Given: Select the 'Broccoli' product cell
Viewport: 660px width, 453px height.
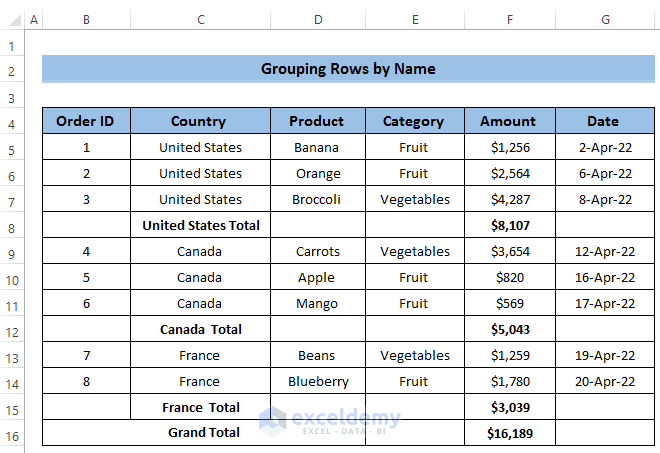Looking at the screenshot, I should pos(317,199).
